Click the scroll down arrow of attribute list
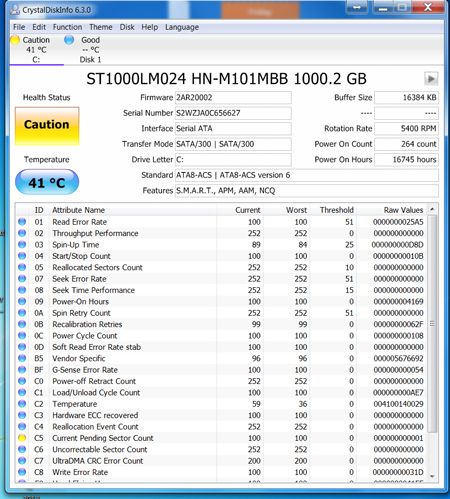Viewport: 450px width, 499px height. (x=432, y=476)
